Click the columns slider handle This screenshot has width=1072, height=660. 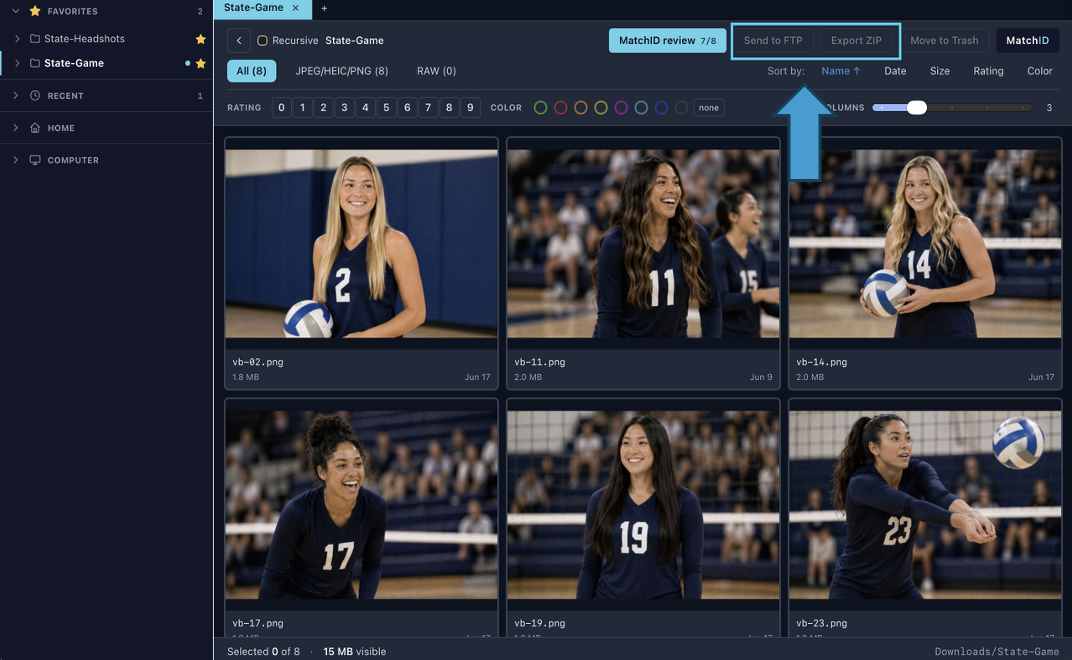coord(917,107)
